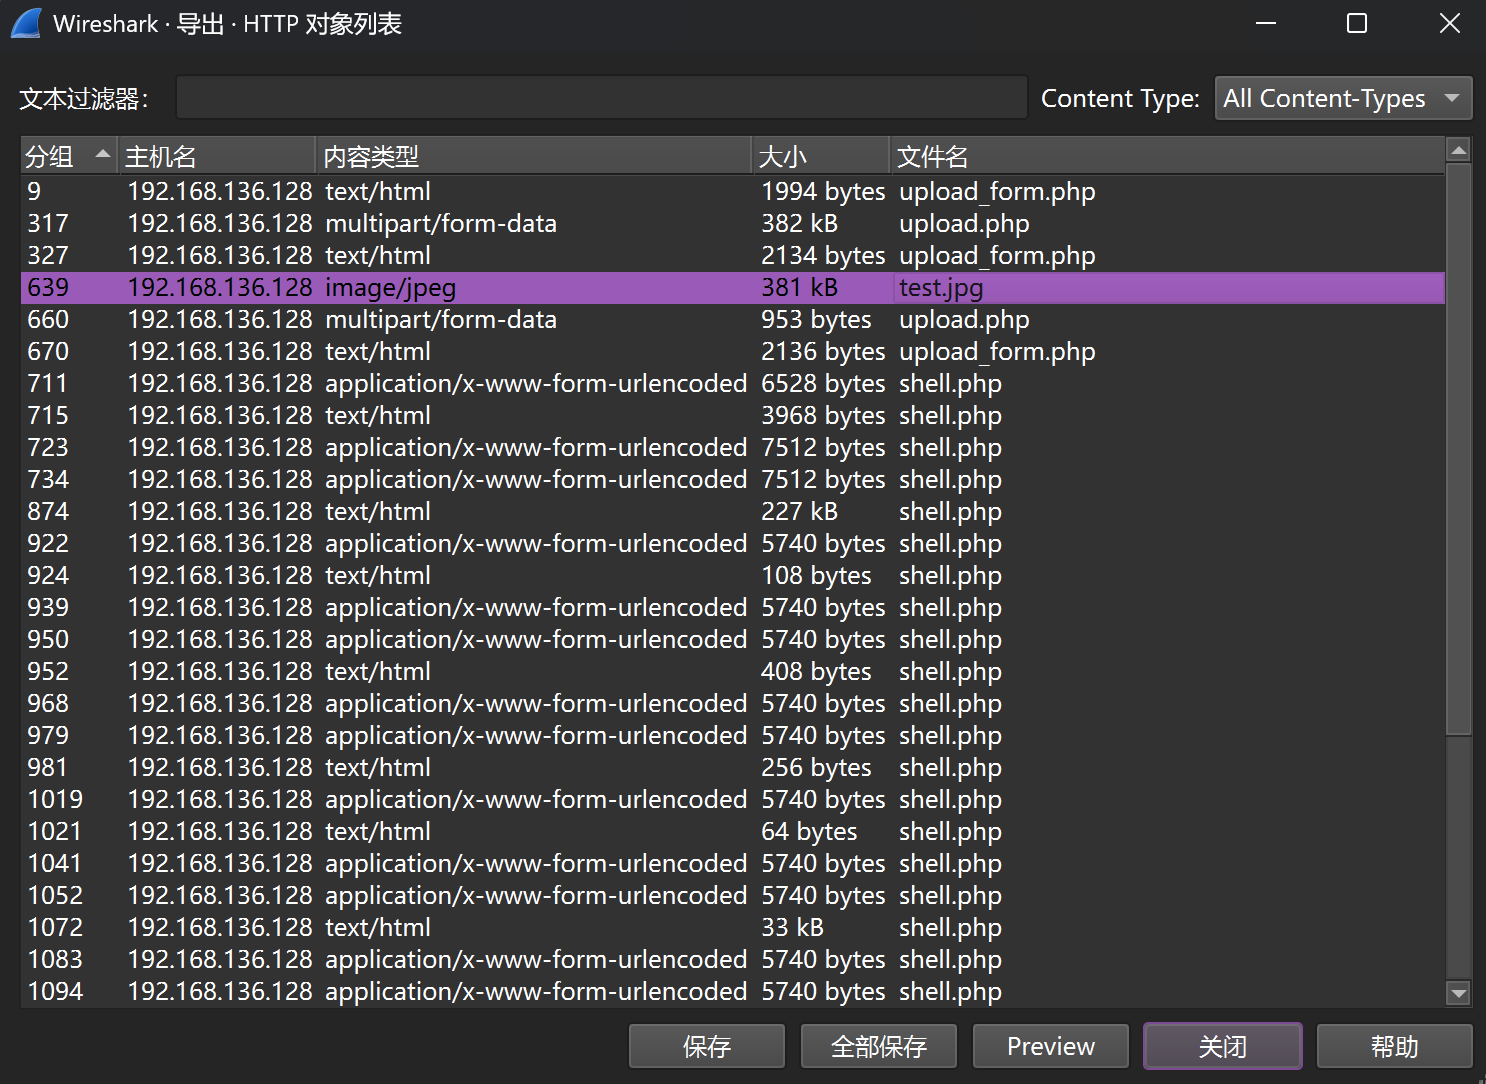Select packet 874 with 227 kB size

pos(733,511)
